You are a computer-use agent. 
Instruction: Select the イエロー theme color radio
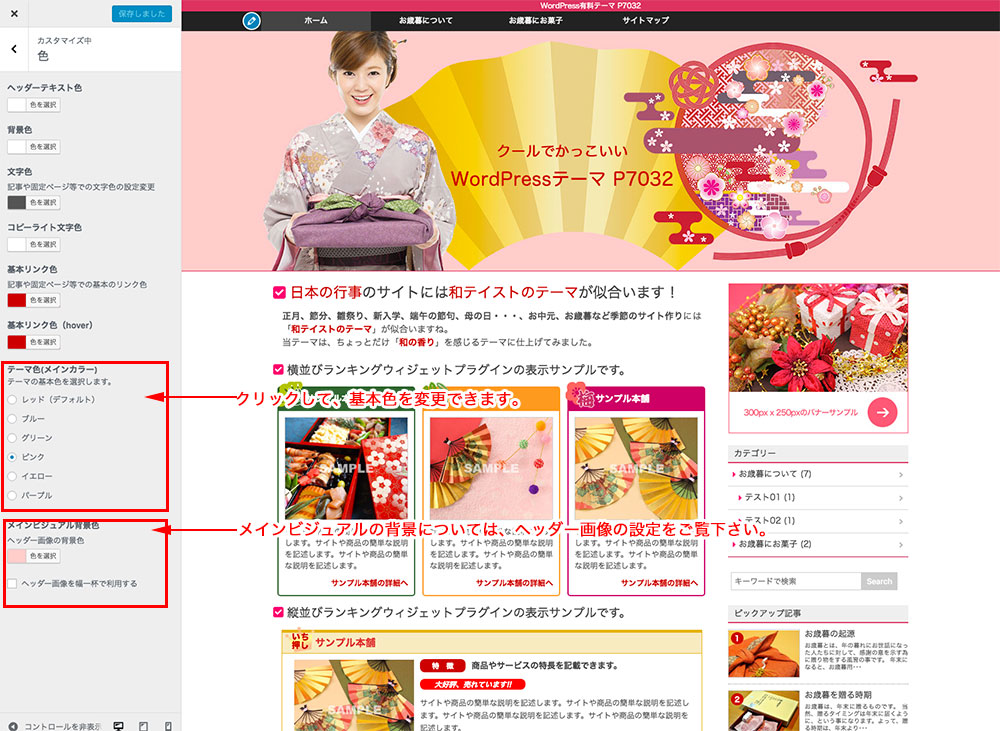pyautogui.click(x=12, y=476)
